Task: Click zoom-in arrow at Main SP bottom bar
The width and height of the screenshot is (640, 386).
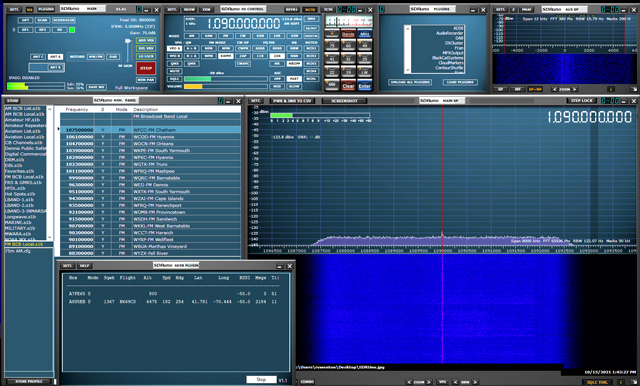Action: pyautogui.click(x=429, y=382)
